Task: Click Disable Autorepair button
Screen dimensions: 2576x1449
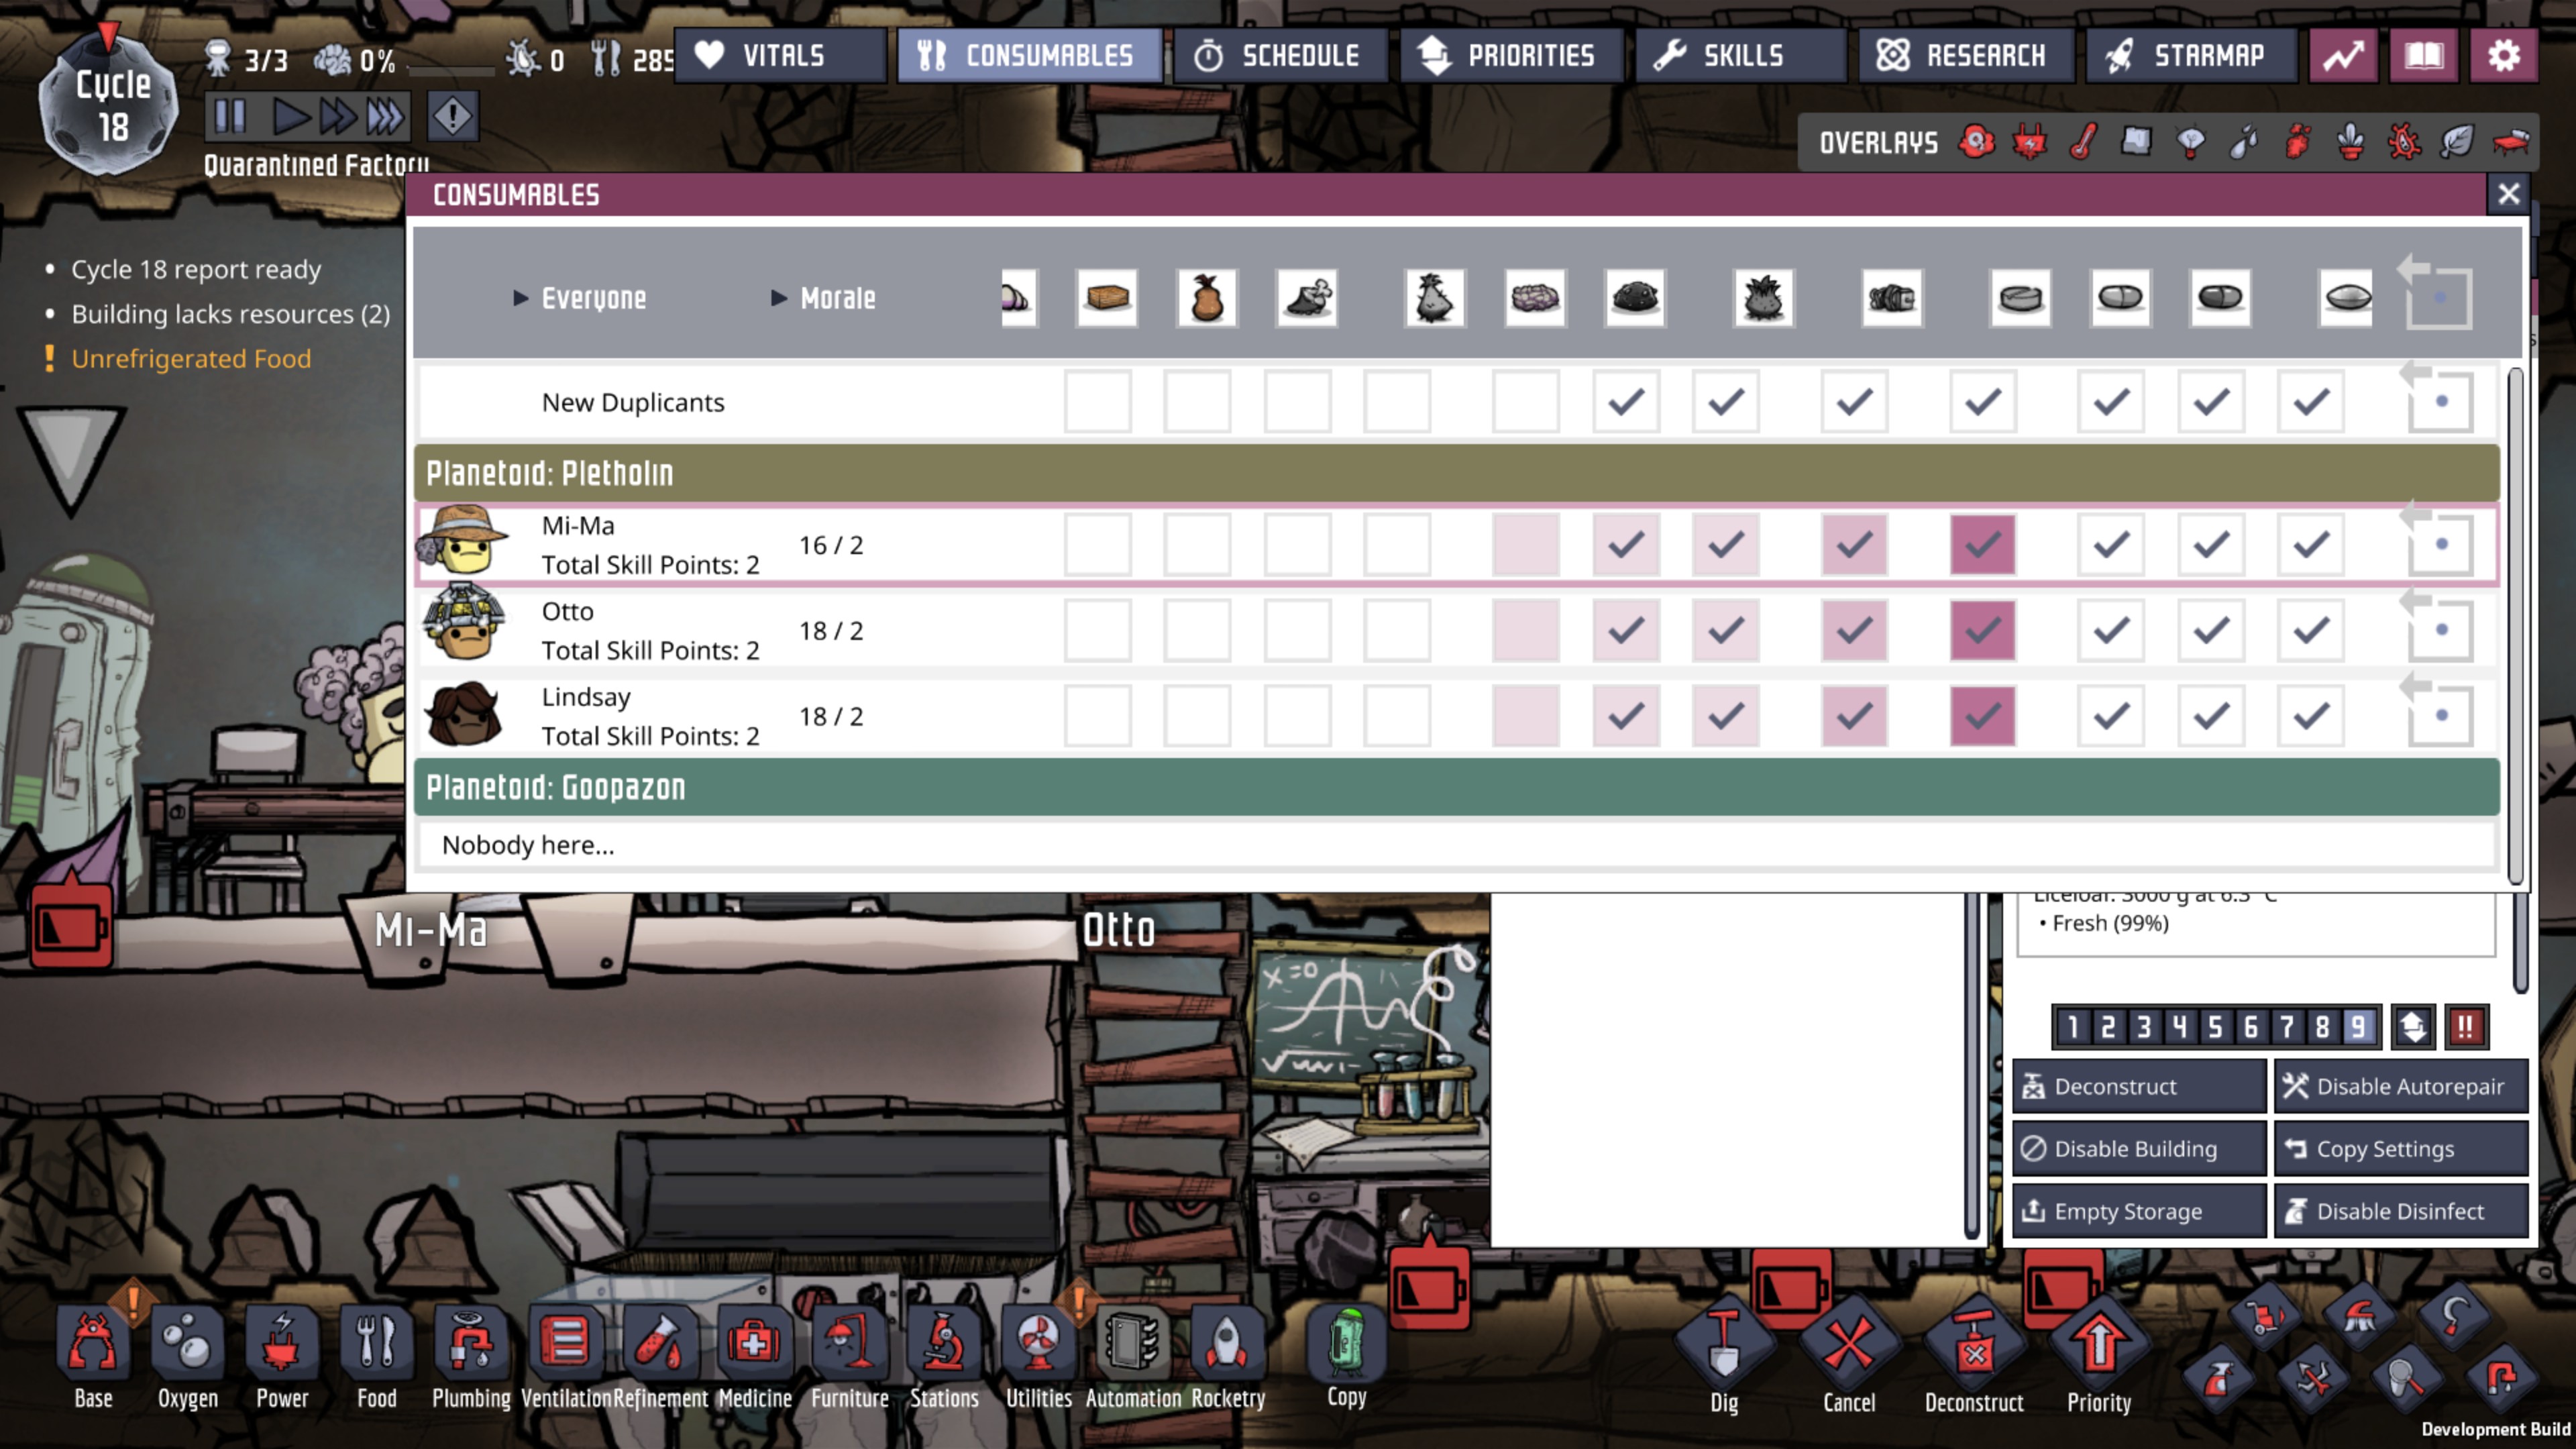Action: point(2400,1086)
